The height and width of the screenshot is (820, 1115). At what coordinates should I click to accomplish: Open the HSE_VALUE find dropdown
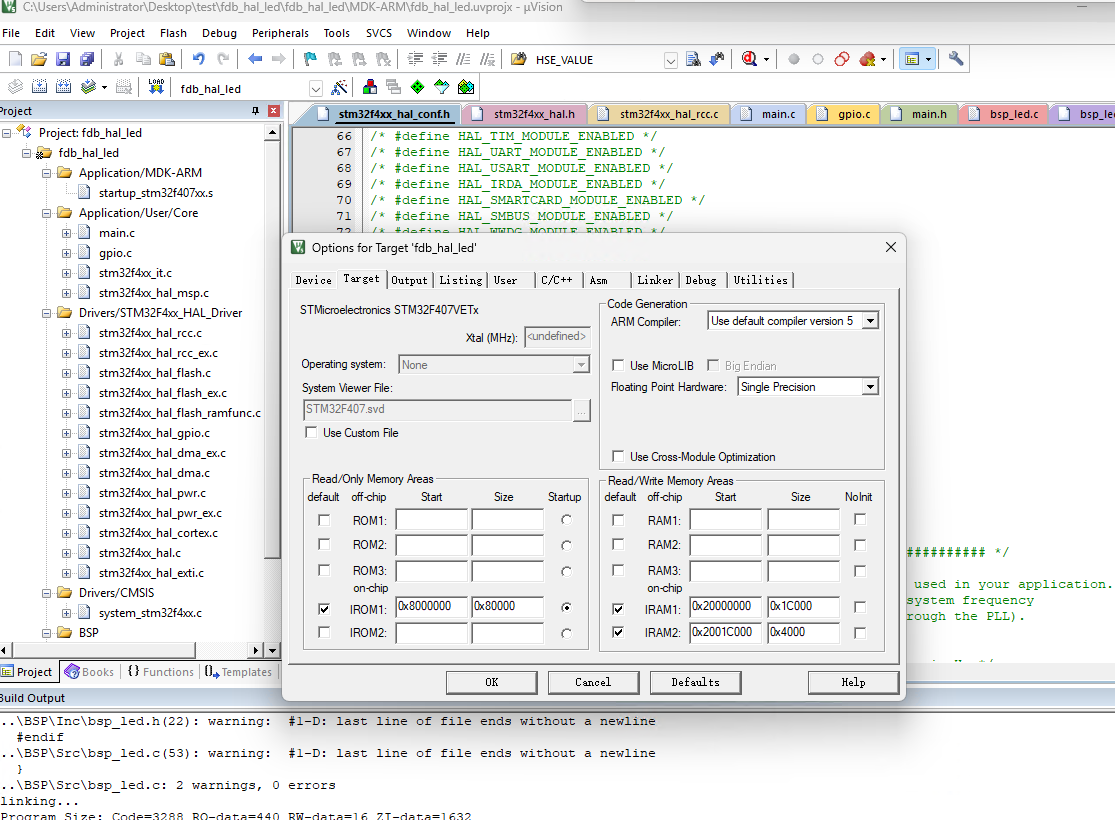(x=671, y=60)
